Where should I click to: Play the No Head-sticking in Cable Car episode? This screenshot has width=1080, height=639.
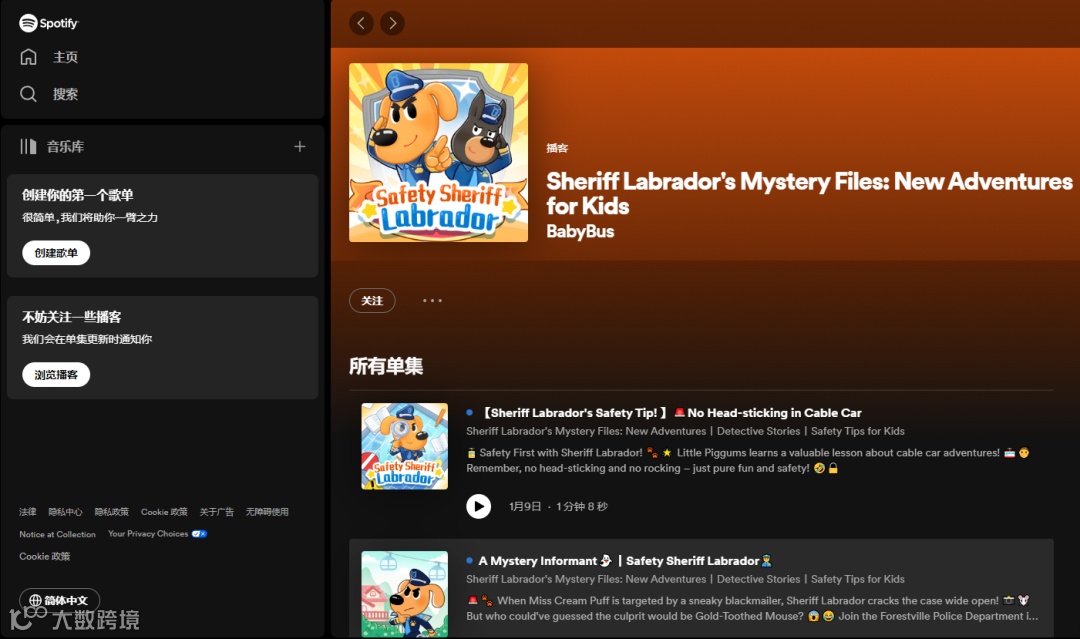pos(479,506)
